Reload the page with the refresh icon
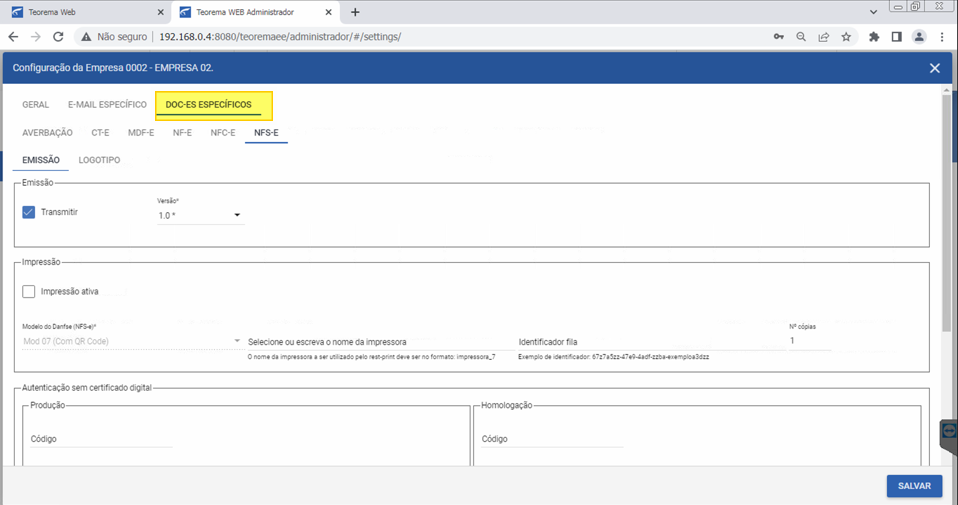 point(58,37)
